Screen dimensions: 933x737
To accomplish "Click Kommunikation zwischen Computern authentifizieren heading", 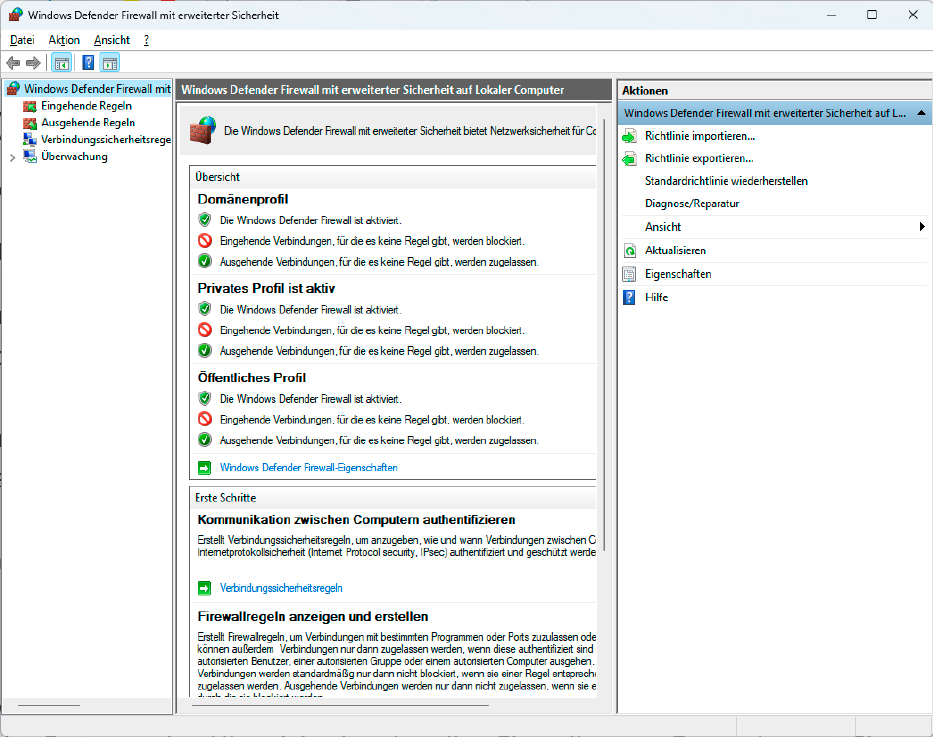I will click(356, 520).
